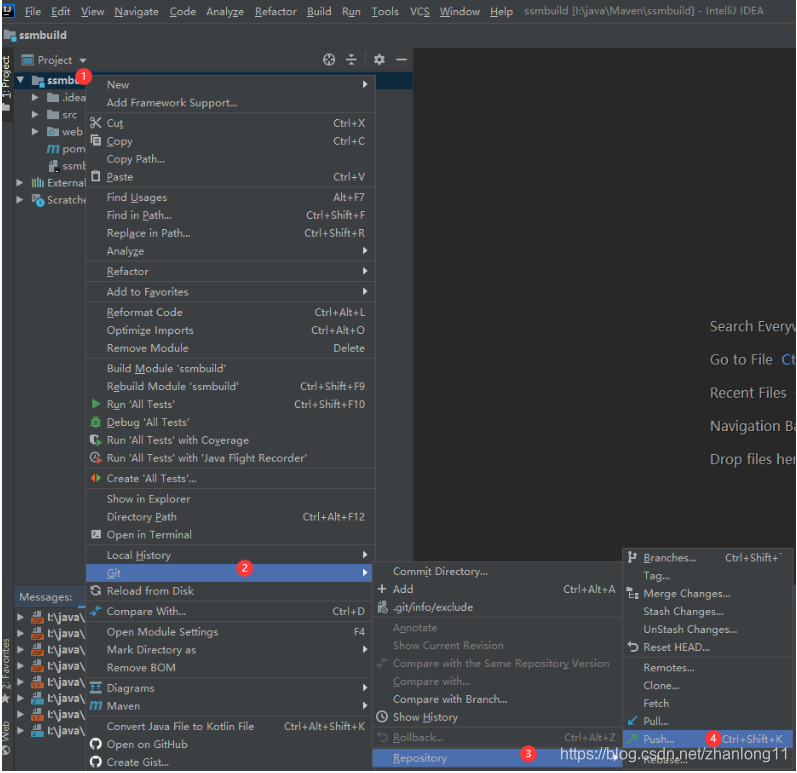797x773 pixels.
Task: Expand the Refactor submenu arrow
Action: pyautogui.click(x=364, y=271)
